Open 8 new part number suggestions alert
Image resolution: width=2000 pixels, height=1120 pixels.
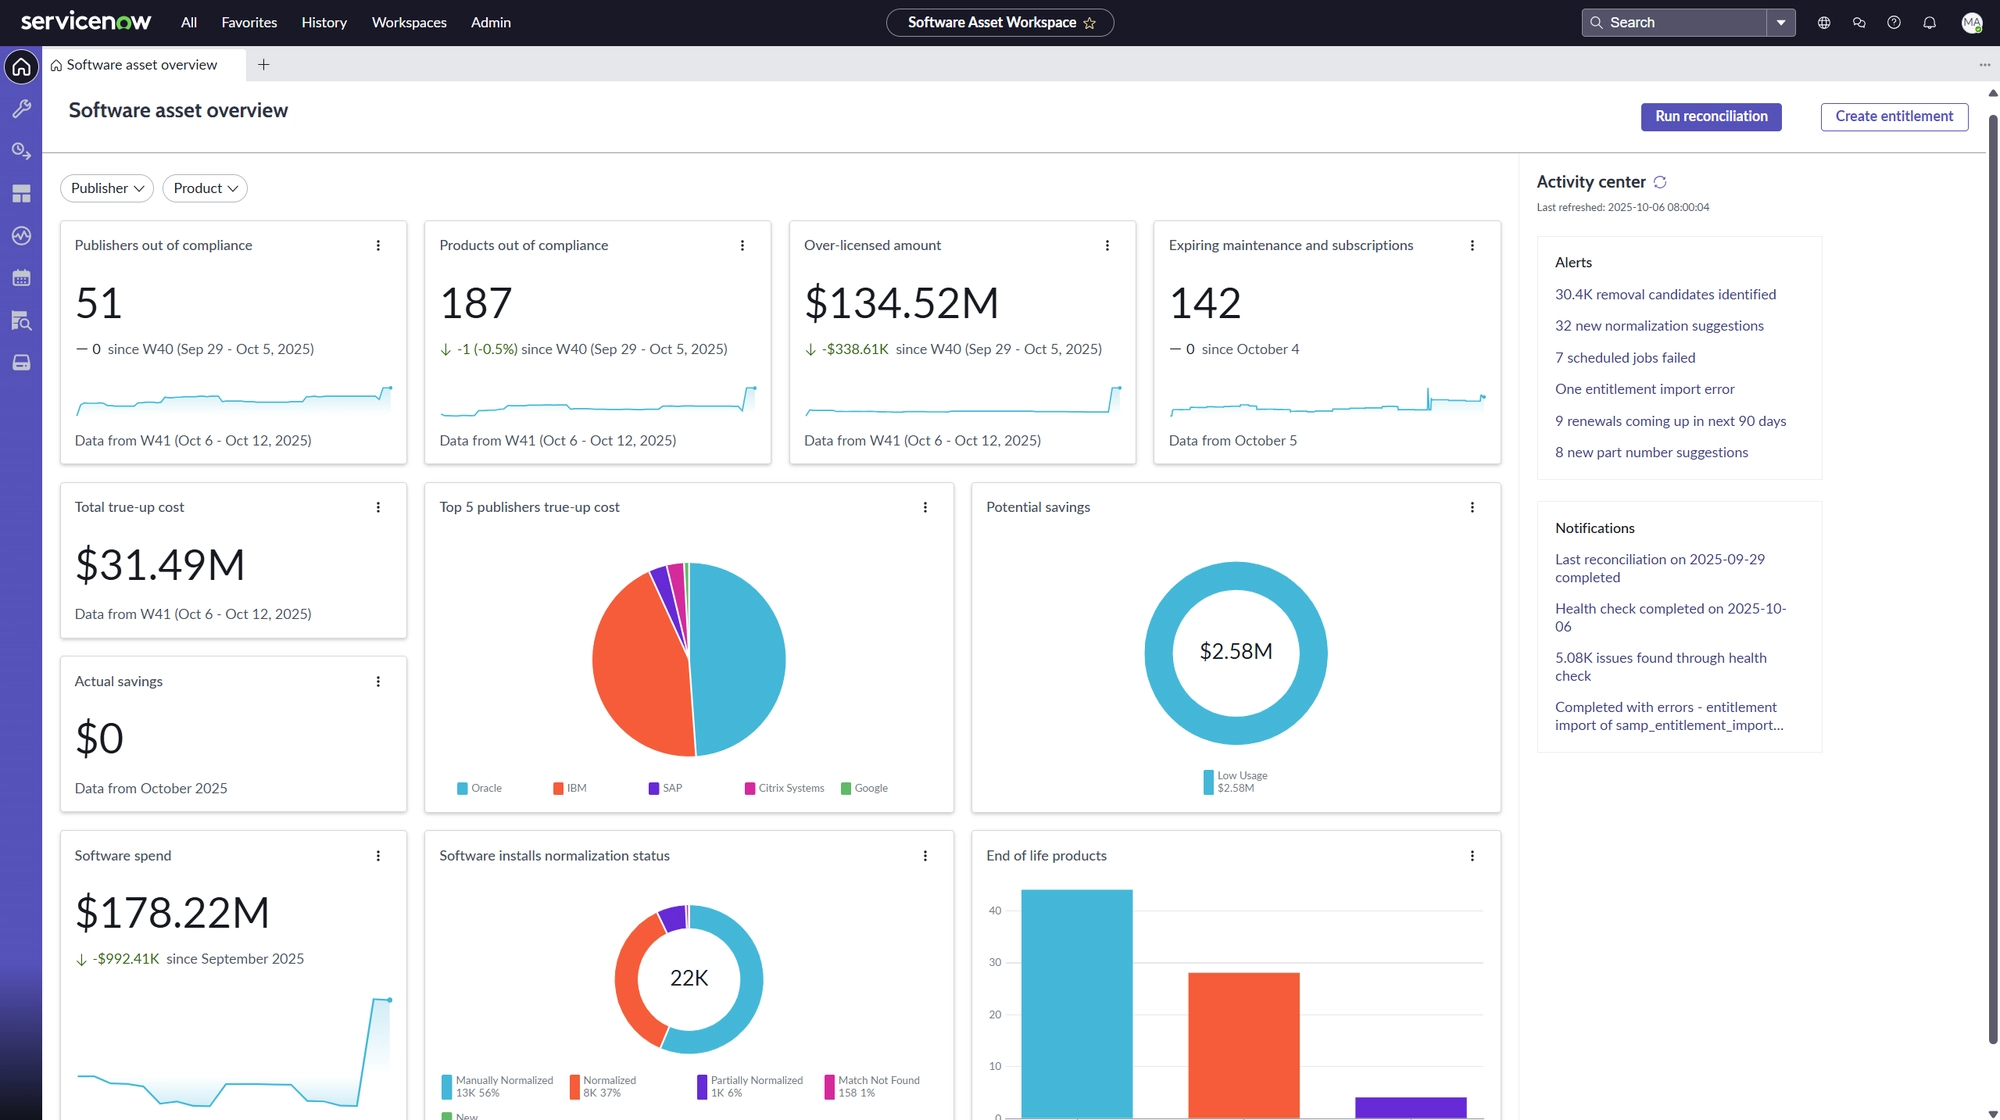pyautogui.click(x=1651, y=452)
